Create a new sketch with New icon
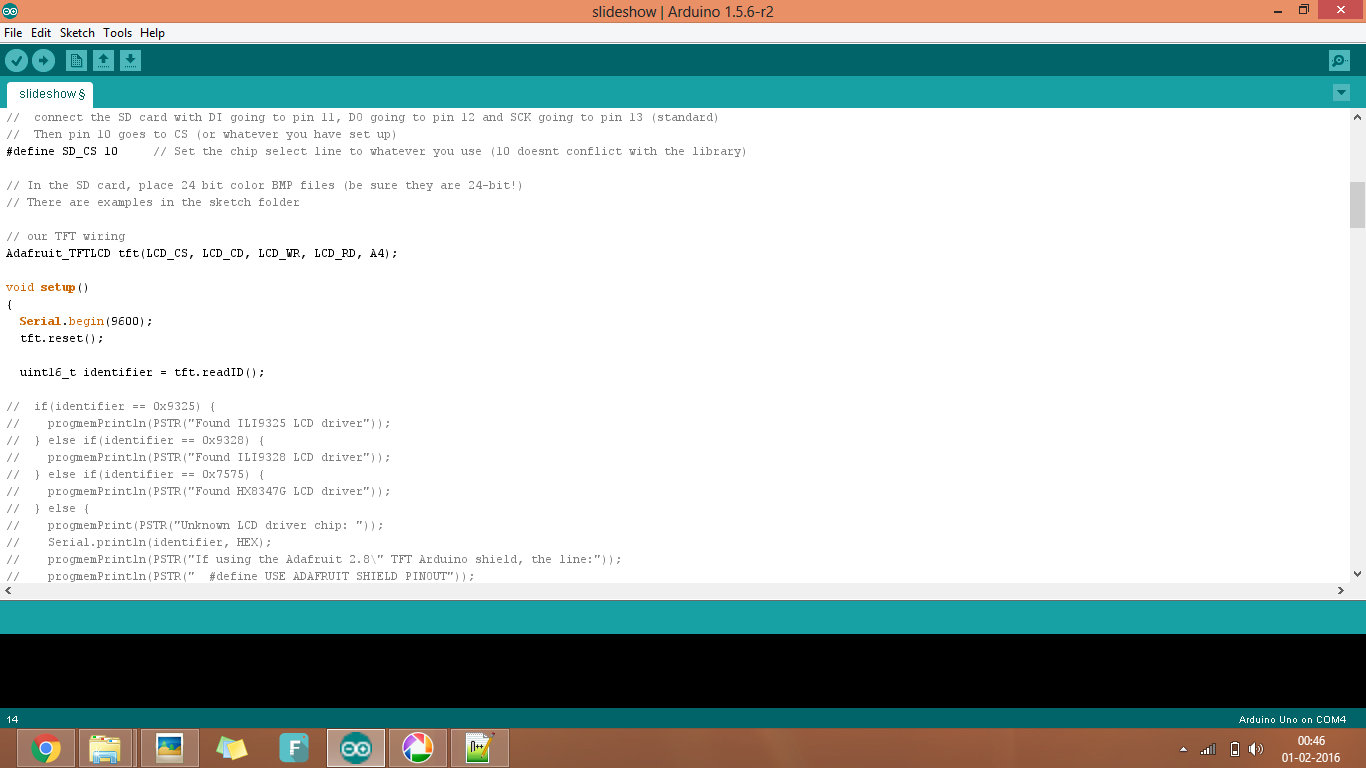 click(76, 61)
